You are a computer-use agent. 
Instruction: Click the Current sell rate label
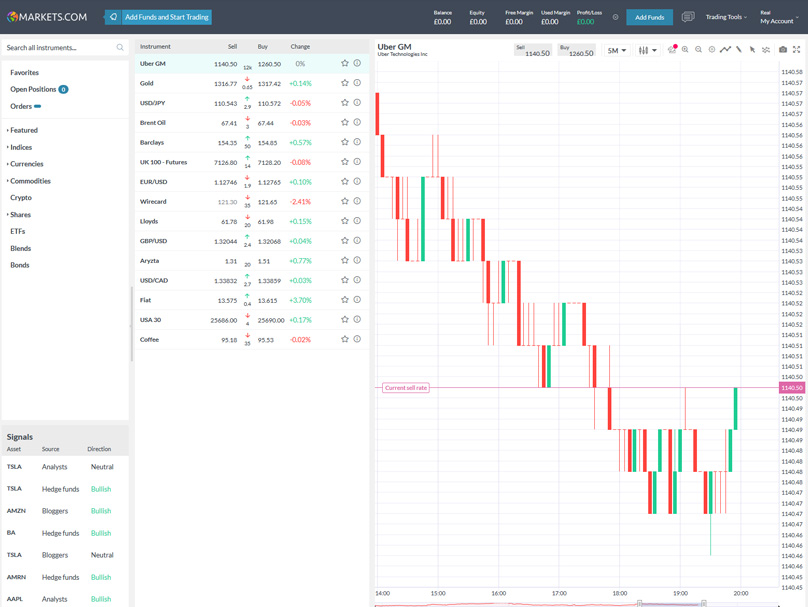click(406, 387)
